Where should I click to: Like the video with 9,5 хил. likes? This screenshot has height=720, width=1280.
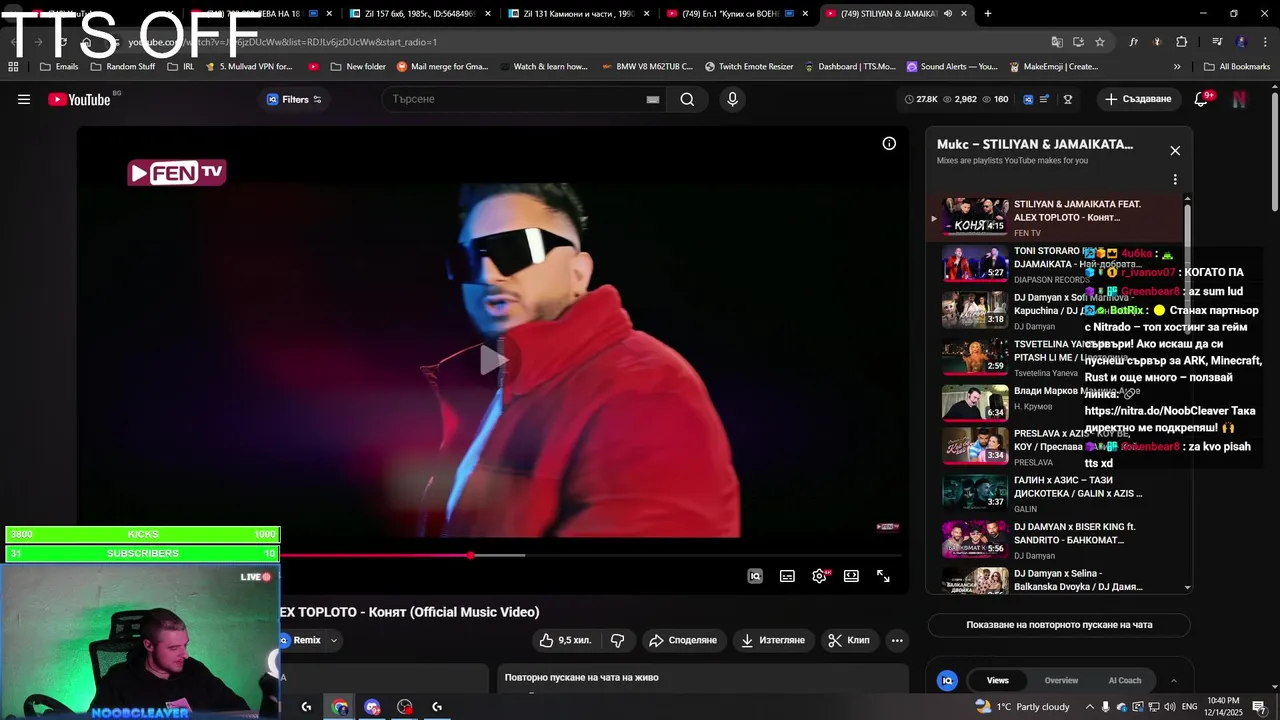point(566,640)
